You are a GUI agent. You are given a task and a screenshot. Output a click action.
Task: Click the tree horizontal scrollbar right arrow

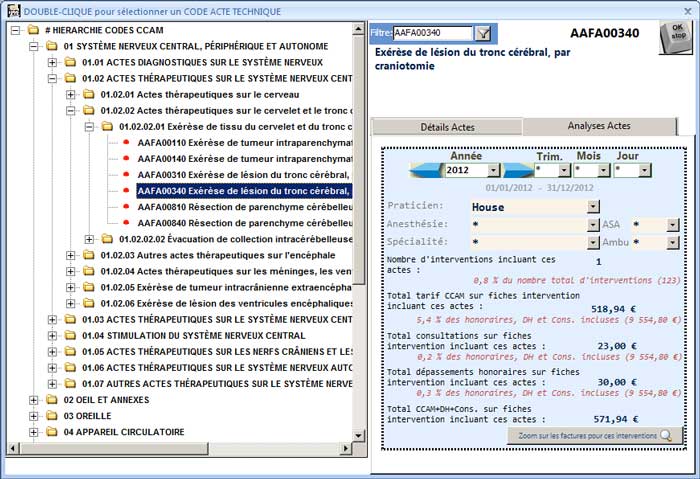(345, 448)
